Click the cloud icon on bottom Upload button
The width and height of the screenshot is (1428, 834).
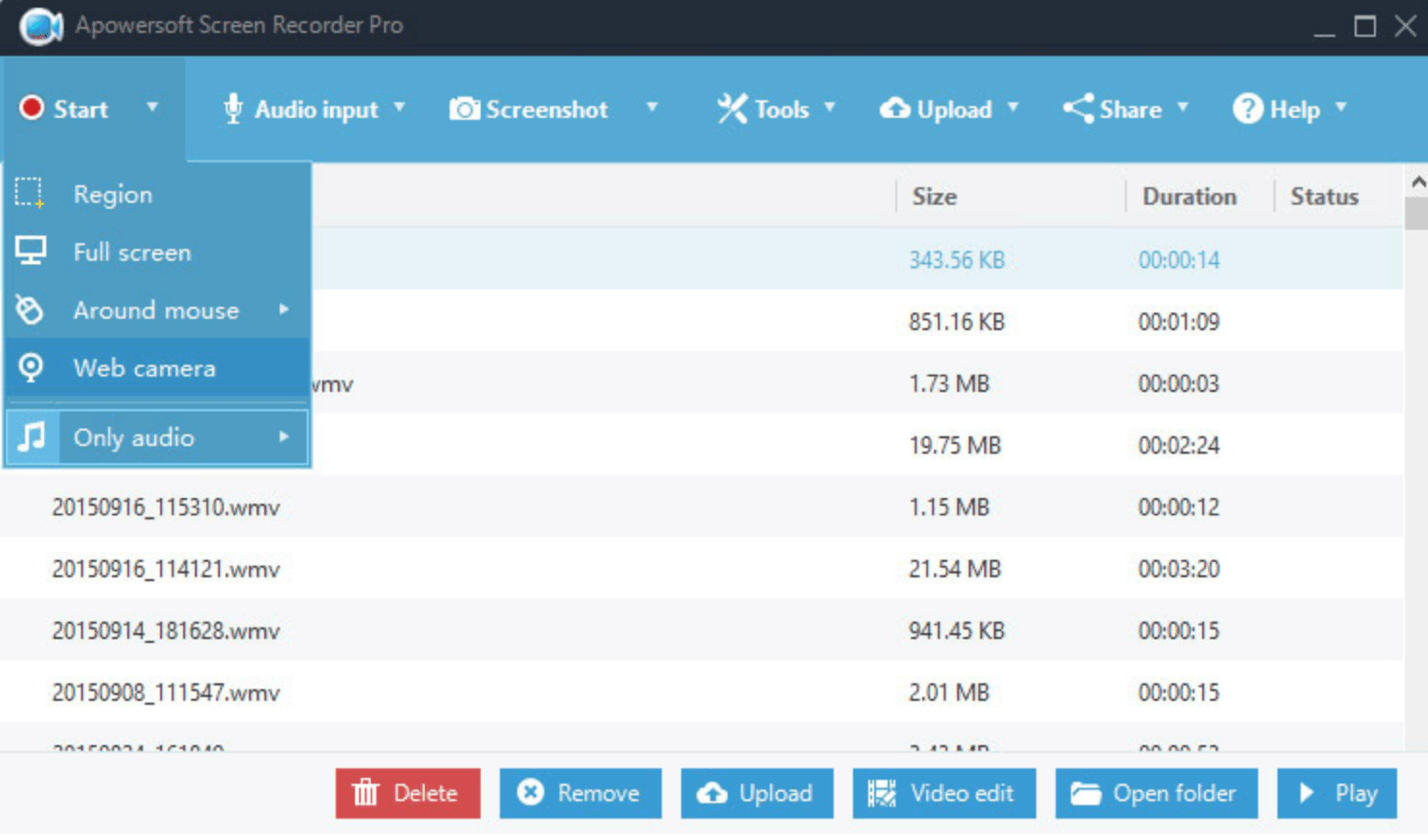pos(712,794)
